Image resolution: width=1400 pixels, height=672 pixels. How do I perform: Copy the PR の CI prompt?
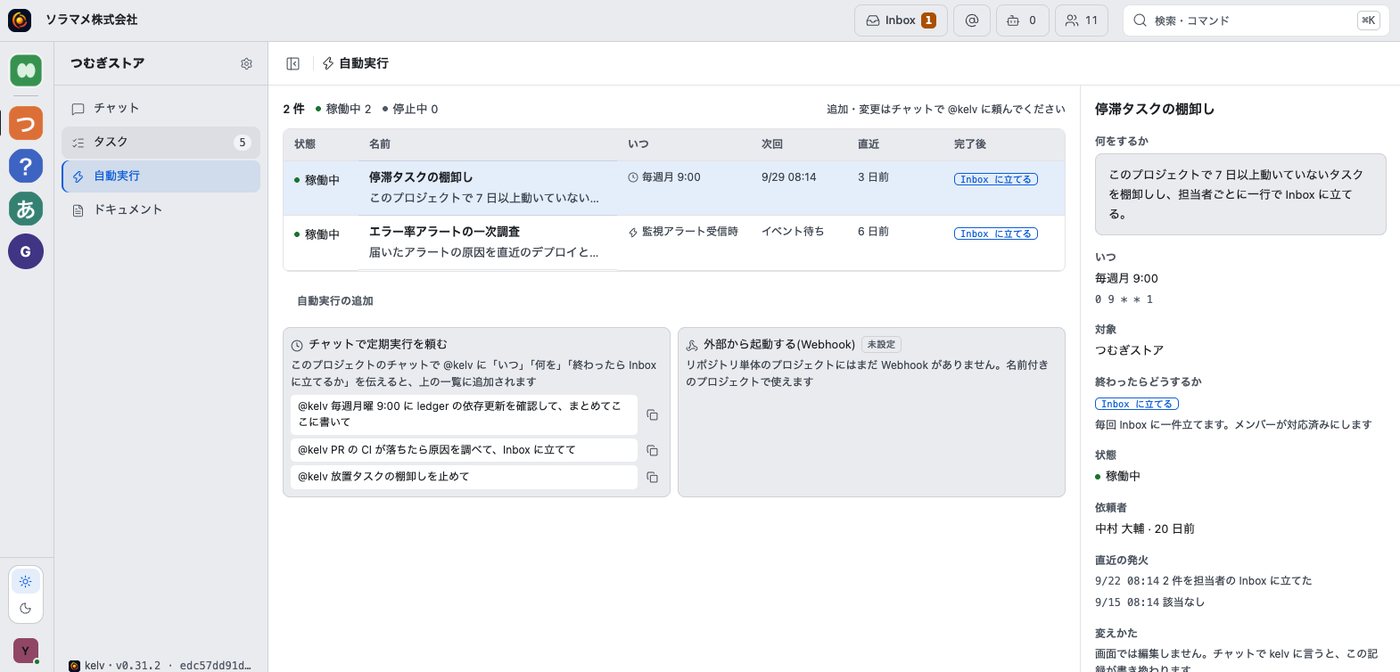[x=652, y=451]
